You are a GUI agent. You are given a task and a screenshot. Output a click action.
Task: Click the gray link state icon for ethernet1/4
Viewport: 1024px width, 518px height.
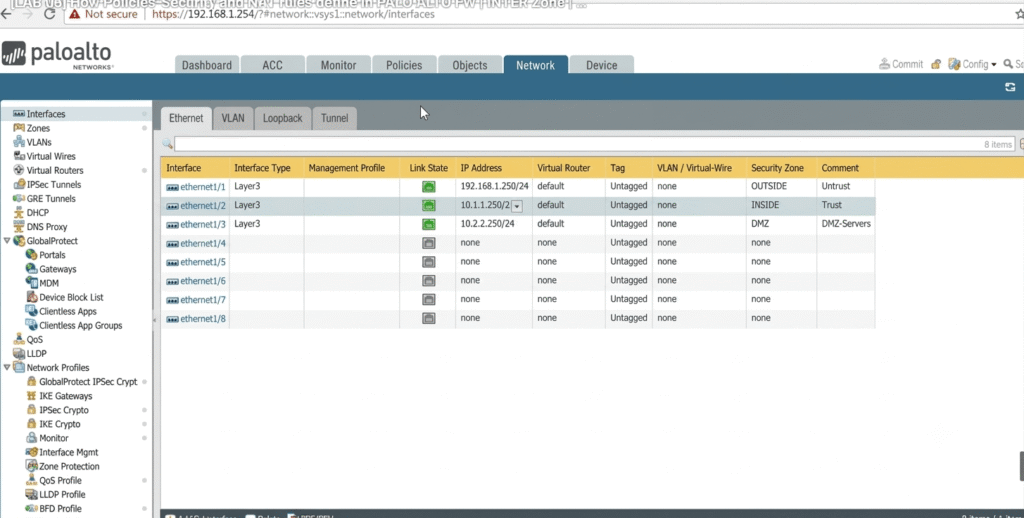pyautogui.click(x=428, y=243)
